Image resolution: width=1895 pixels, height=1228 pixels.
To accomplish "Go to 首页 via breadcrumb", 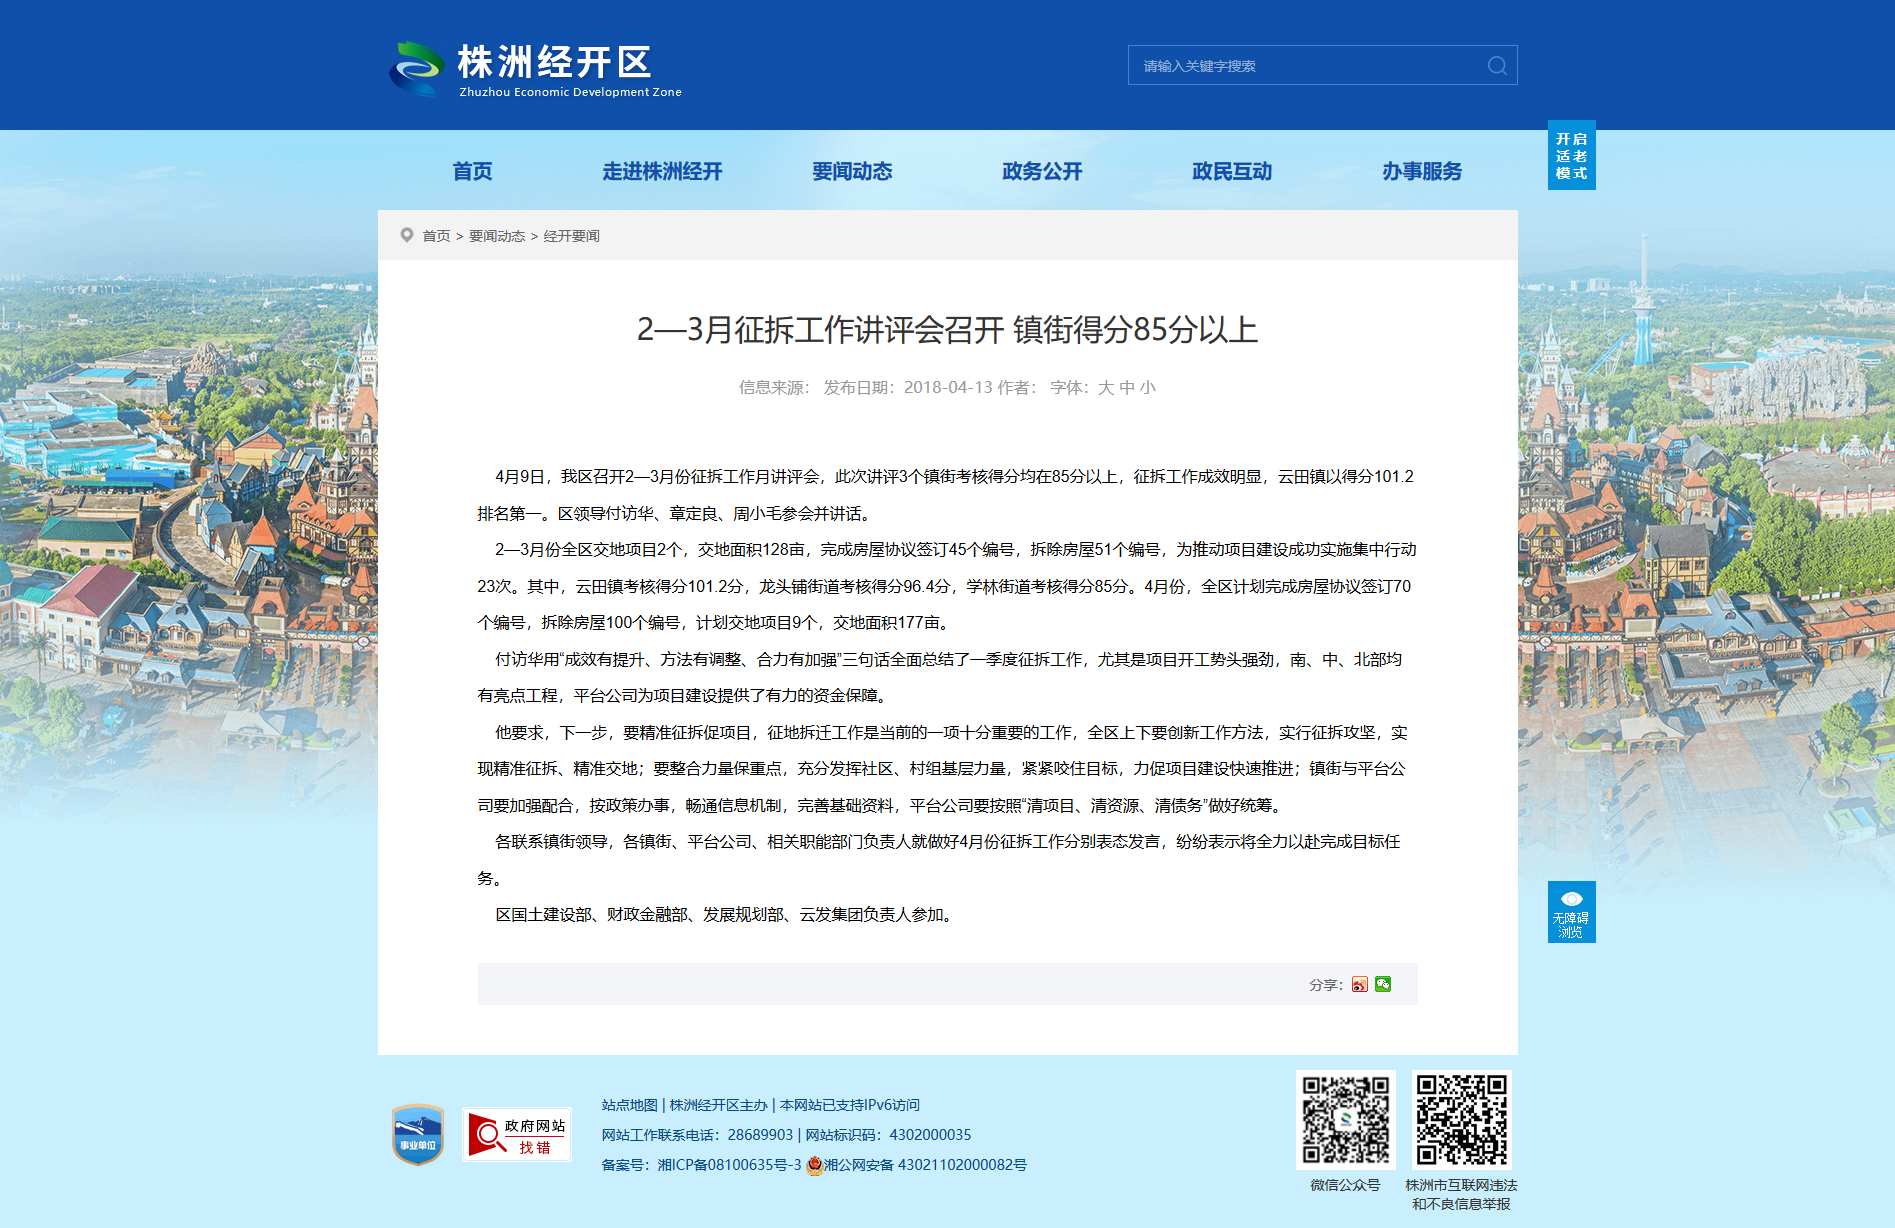I will (436, 236).
